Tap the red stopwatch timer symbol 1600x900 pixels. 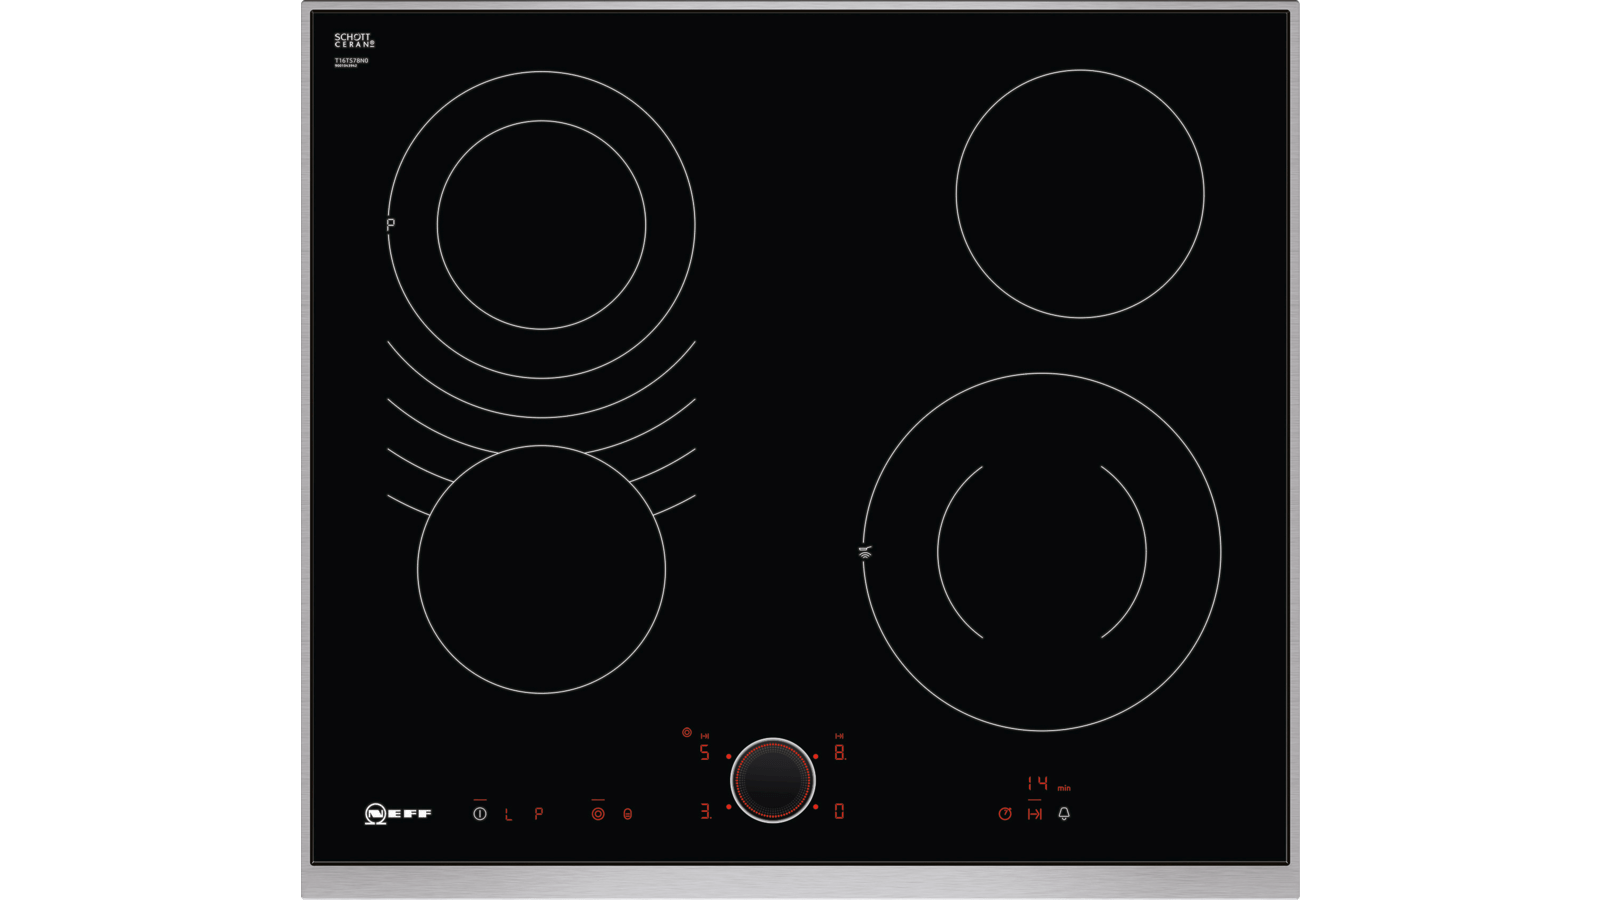(x=1005, y=814)
